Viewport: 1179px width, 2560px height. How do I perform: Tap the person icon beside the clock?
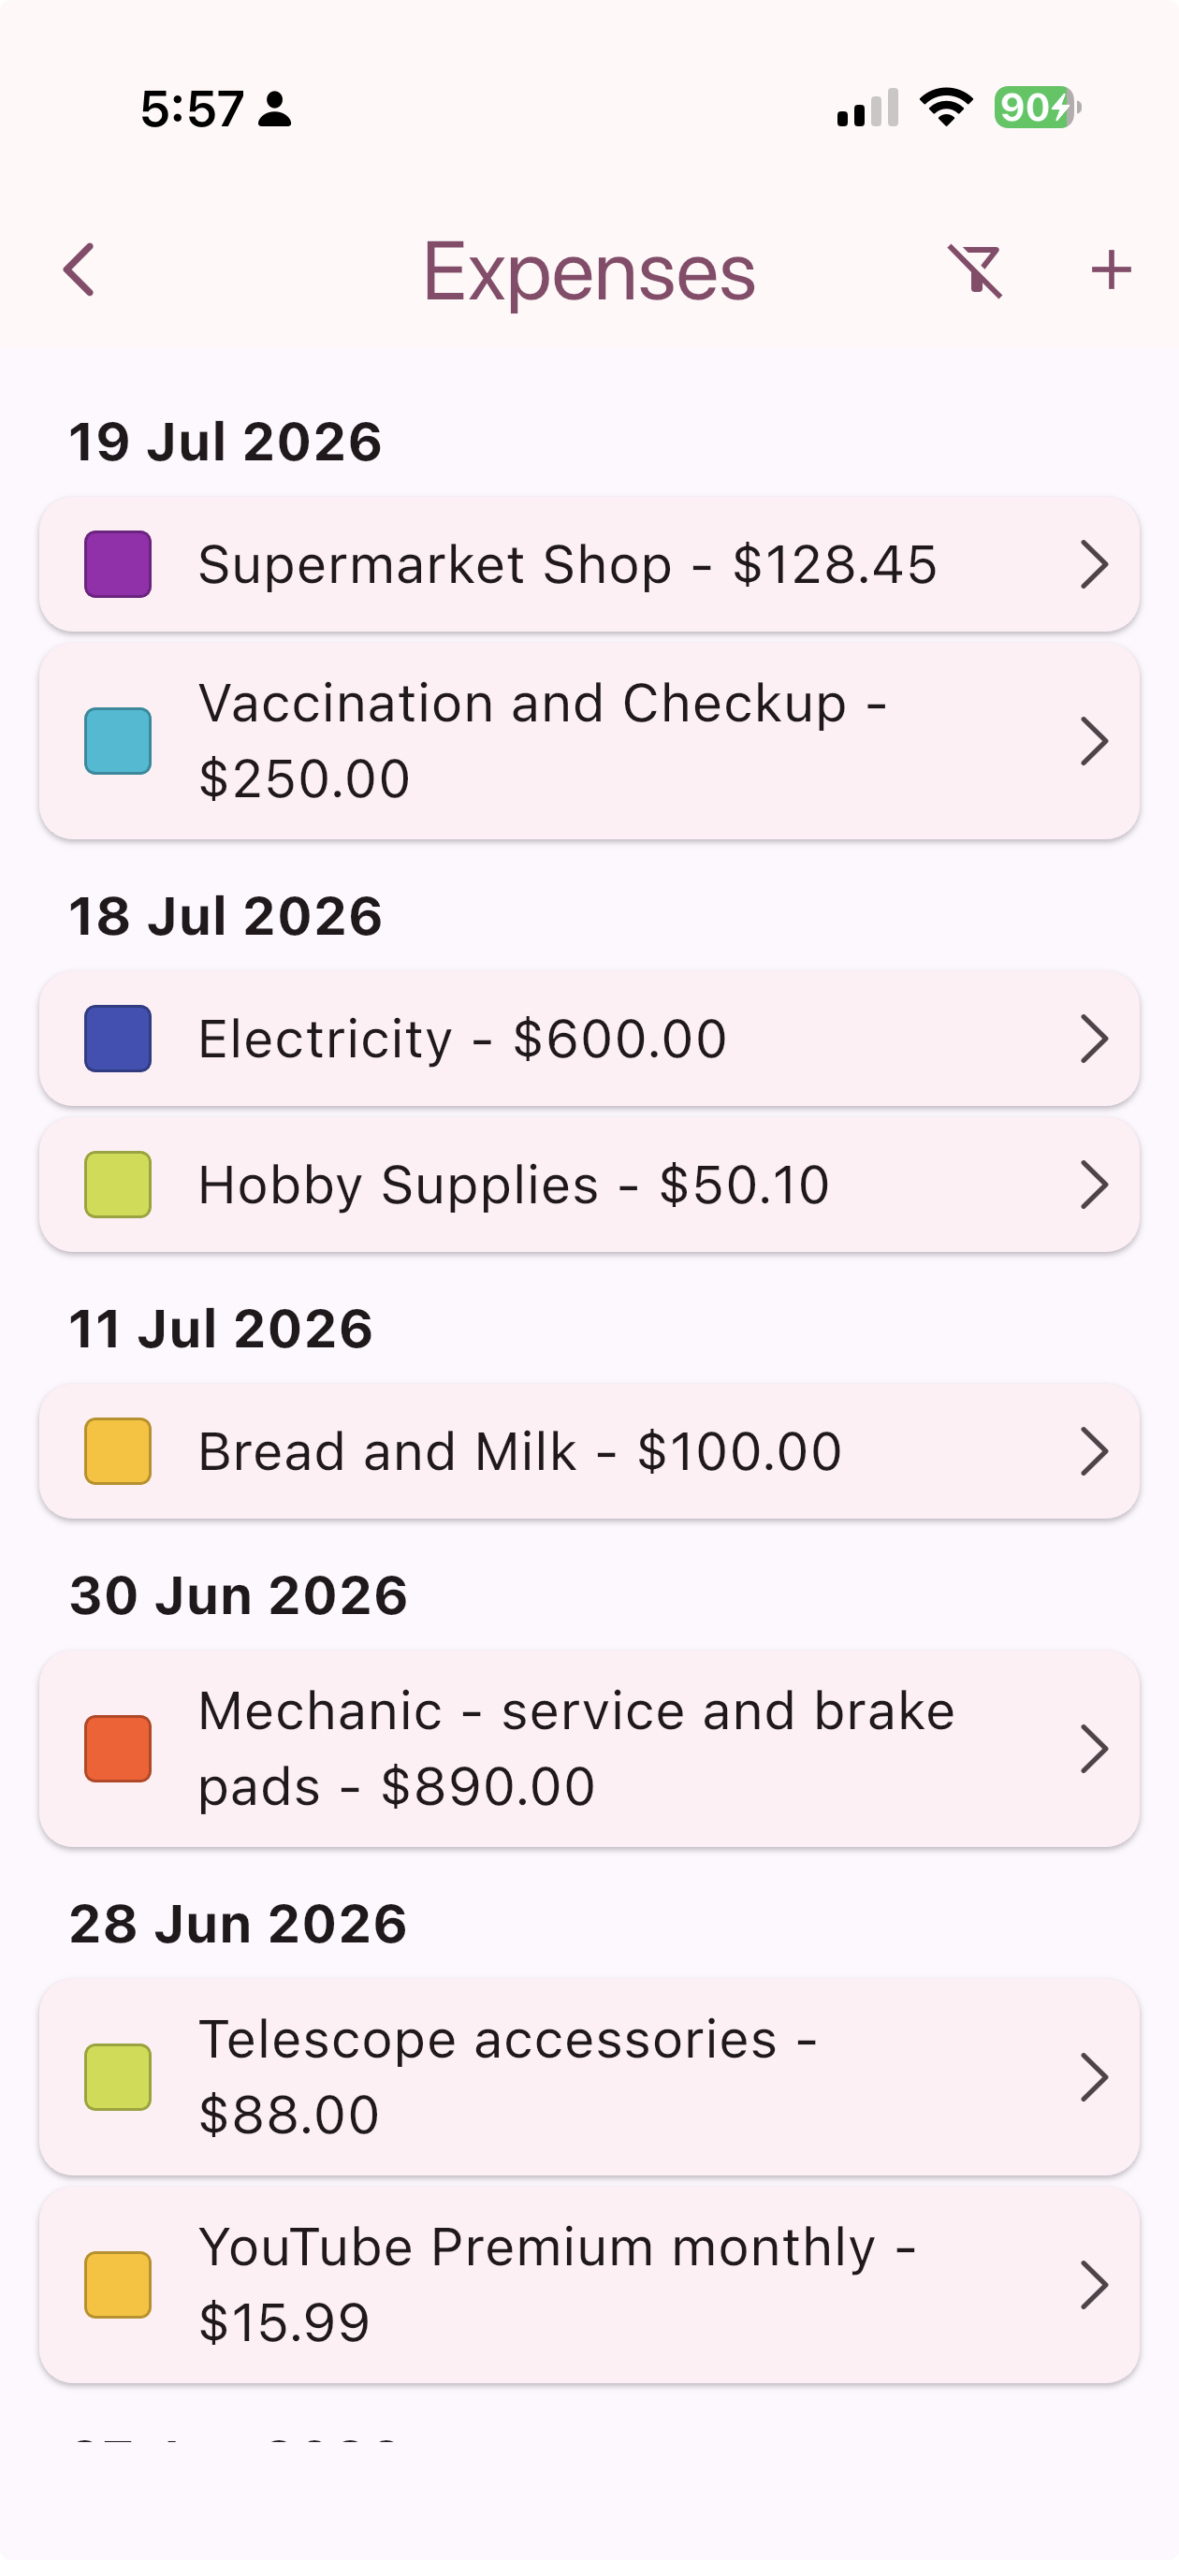coord(274,108)
